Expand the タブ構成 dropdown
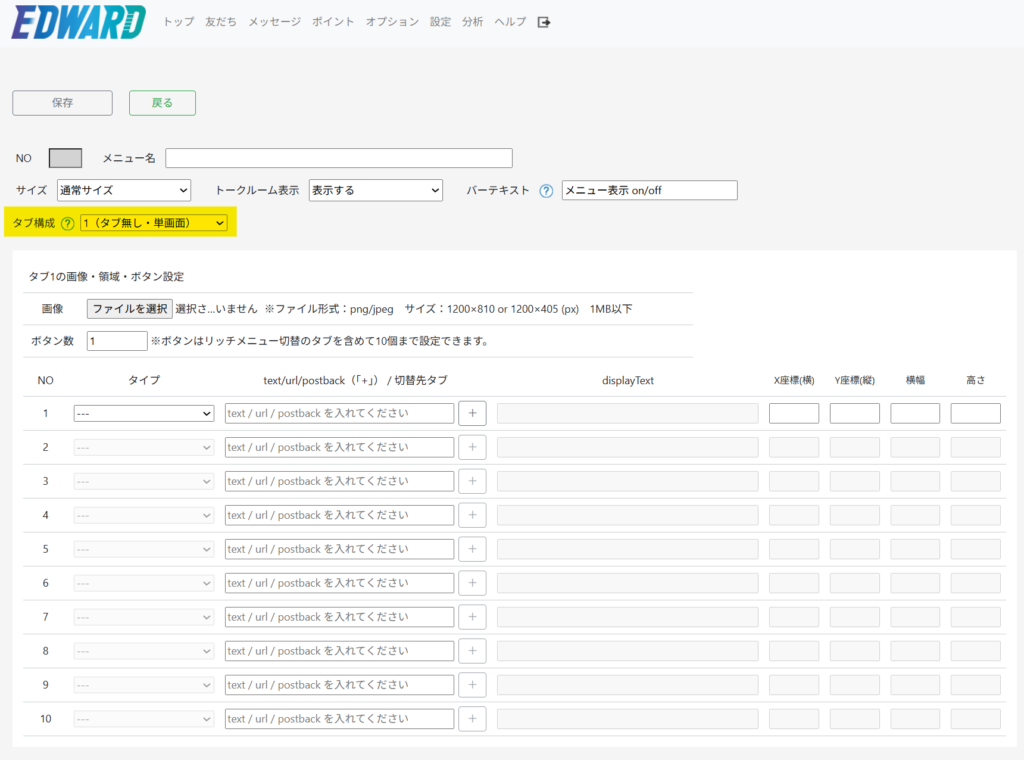 pos(154,223)
